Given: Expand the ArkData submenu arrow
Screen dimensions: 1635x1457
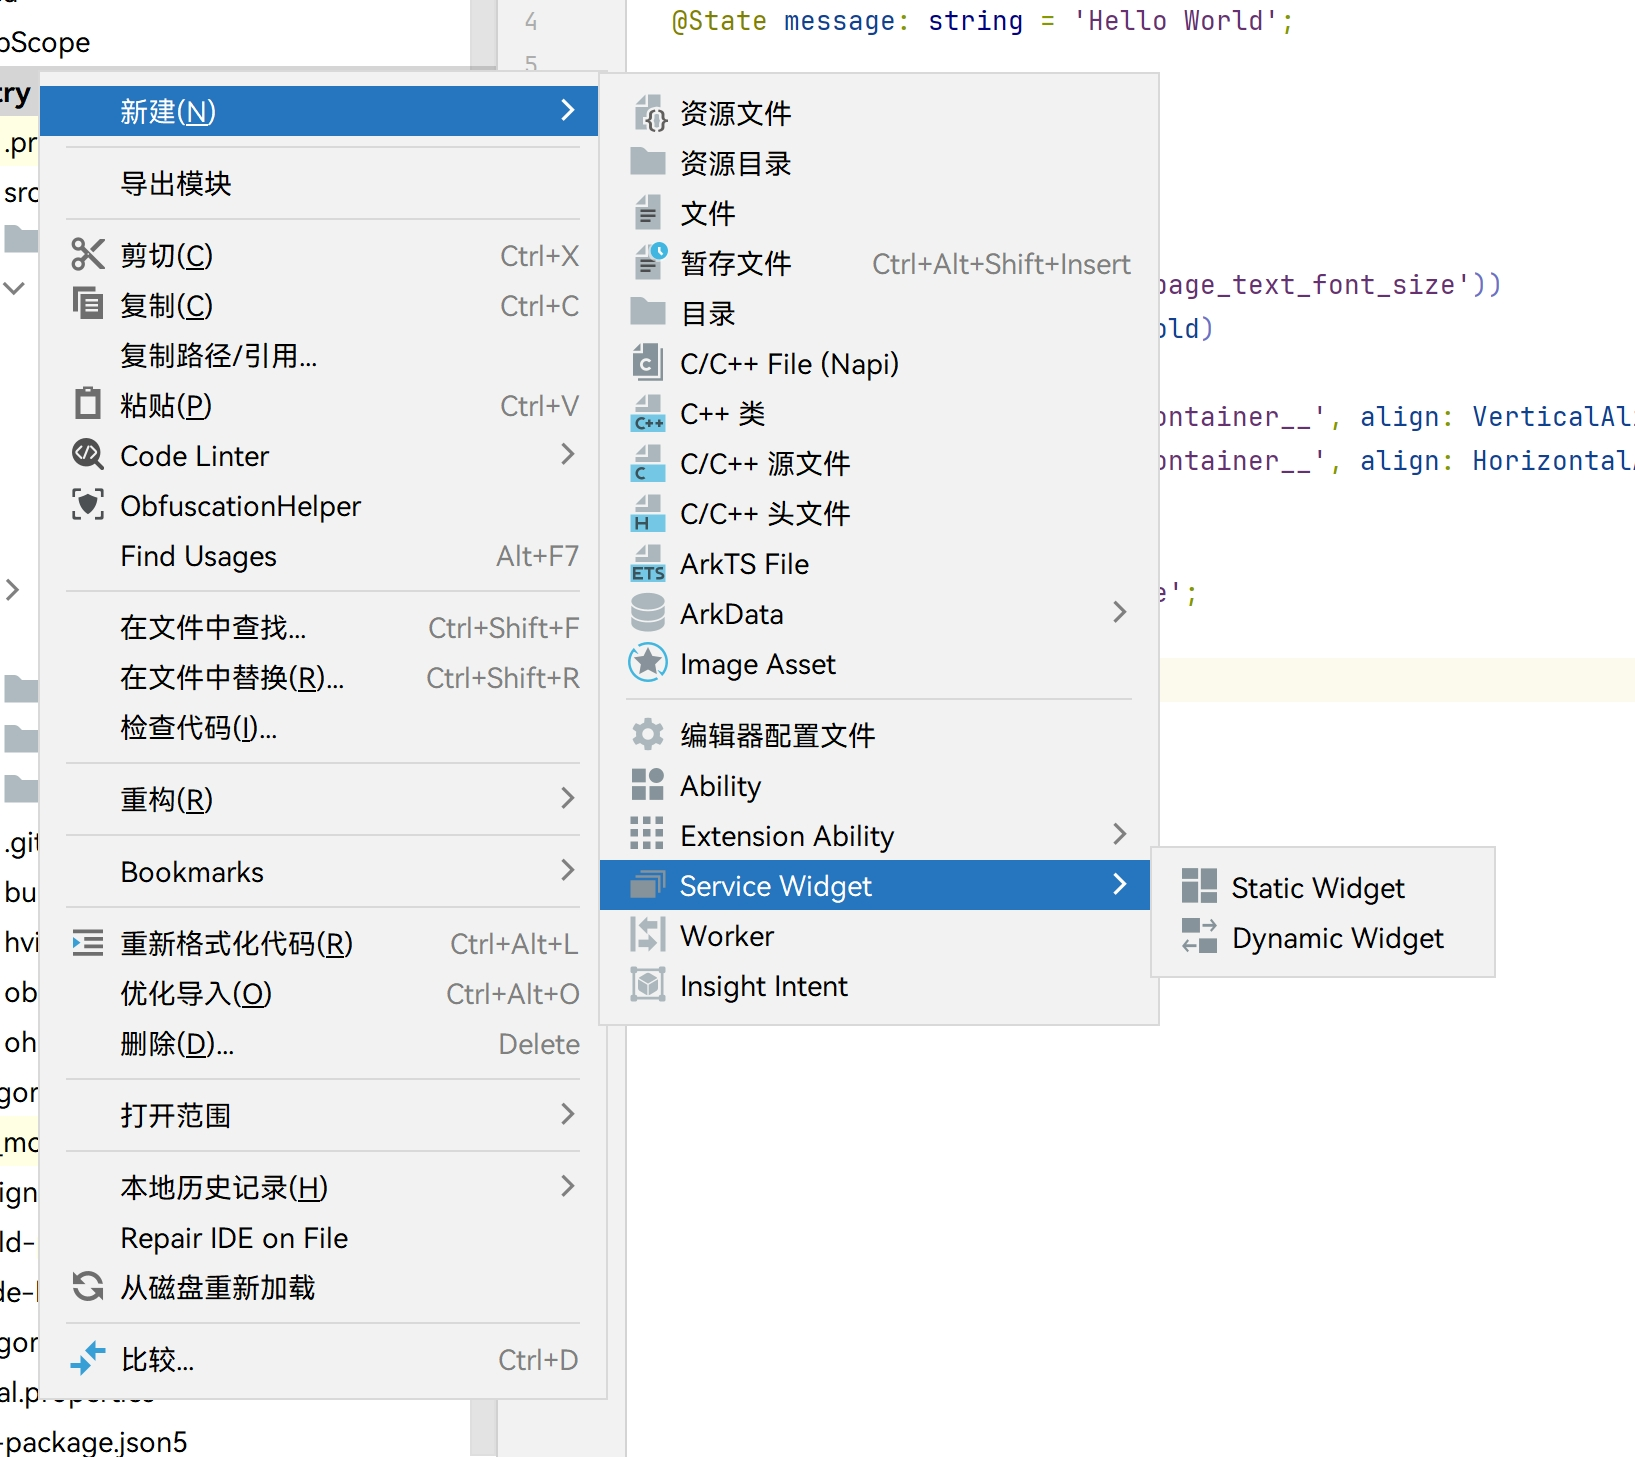Looking at the screenshot, I should point(1120,612).
